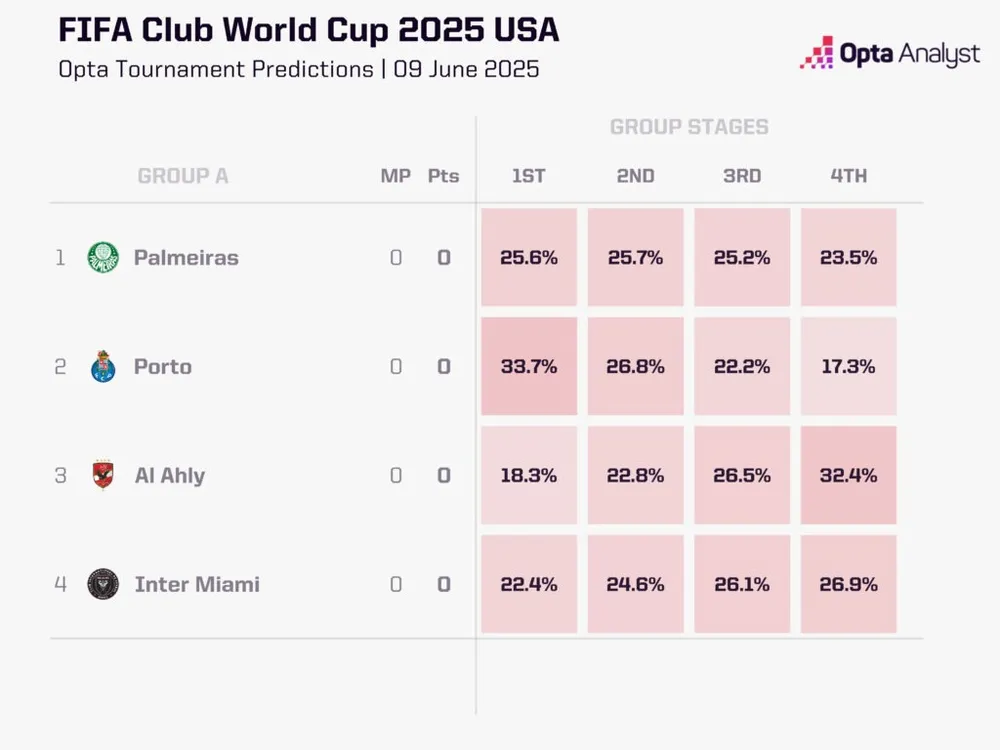Viewport: 1000px width, 750px height.
Task: Click the Al Ahly club crest
Action: point(102,475)
